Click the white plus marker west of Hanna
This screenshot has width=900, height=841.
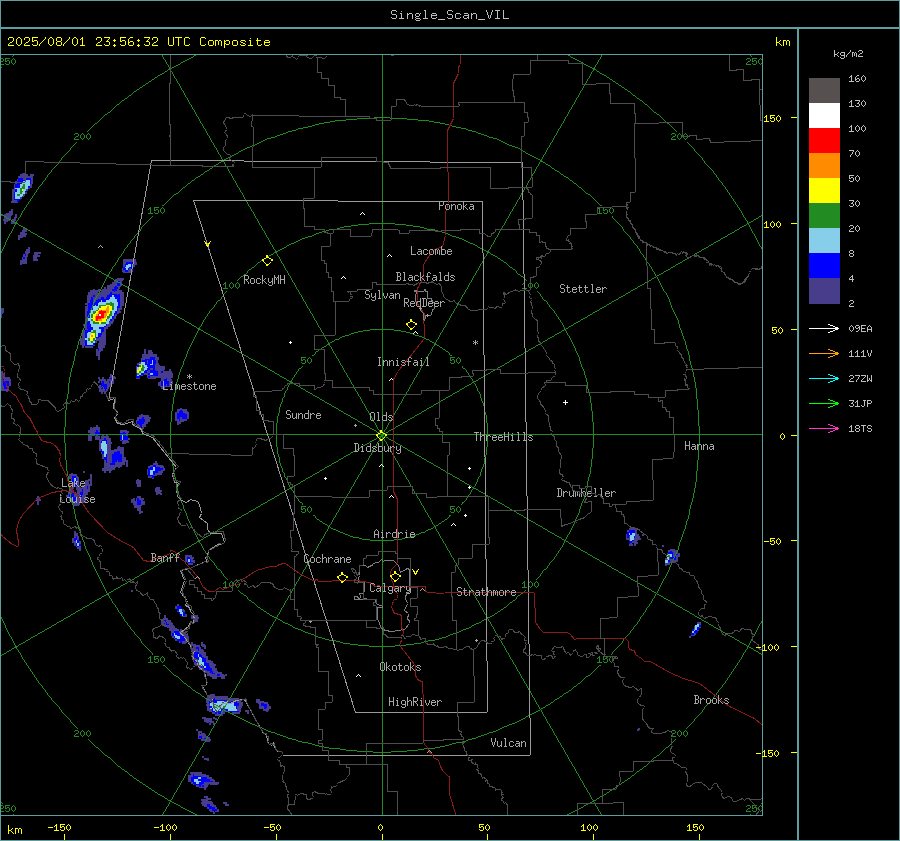pyautogui.click(x=565, y=402)
